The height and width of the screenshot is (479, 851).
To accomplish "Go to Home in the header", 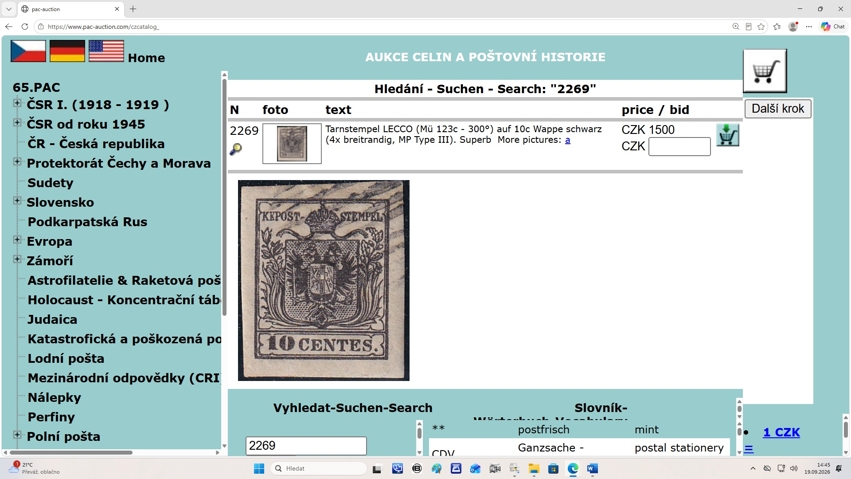I will tap(147, 58).
